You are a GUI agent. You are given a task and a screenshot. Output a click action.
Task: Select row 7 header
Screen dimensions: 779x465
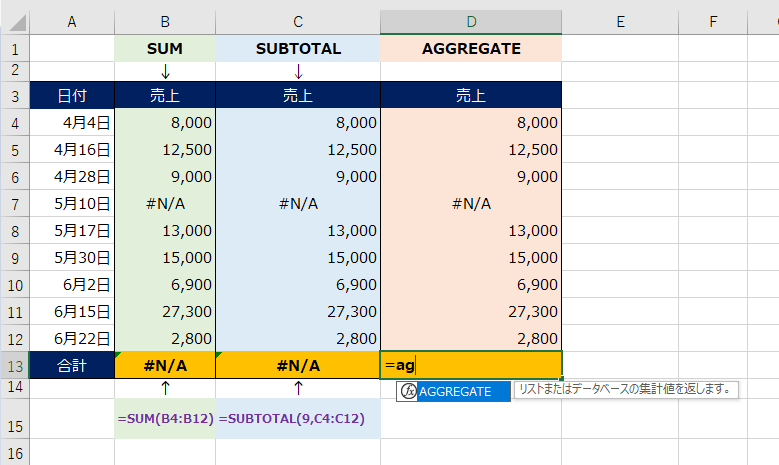[x=15, y=203]
